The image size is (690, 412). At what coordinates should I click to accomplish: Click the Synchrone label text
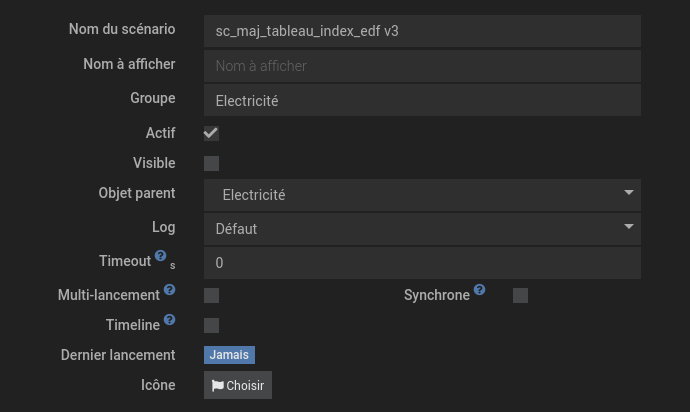(437, 295)
